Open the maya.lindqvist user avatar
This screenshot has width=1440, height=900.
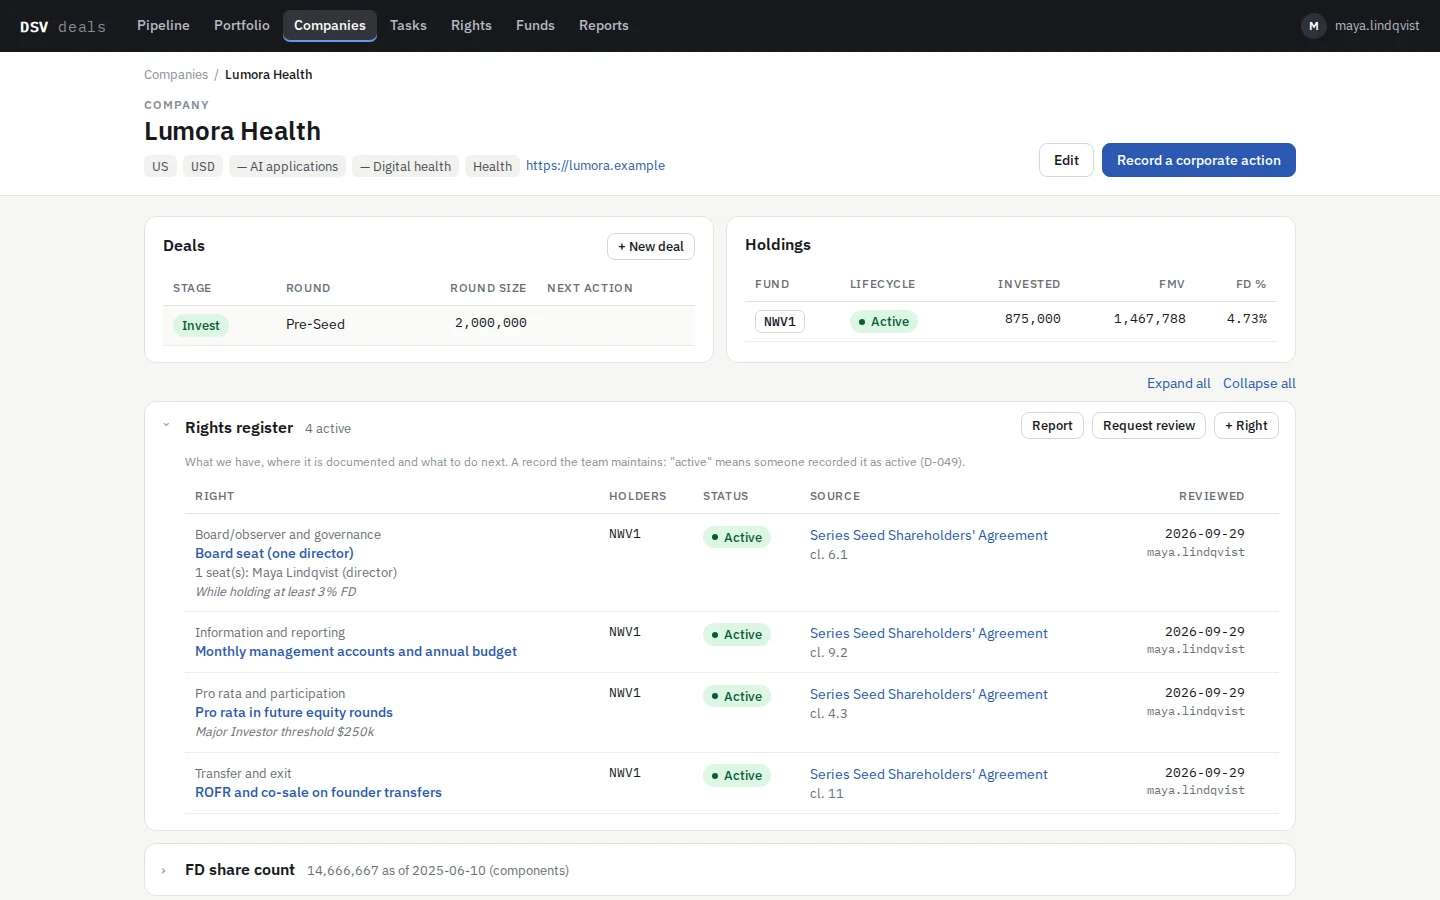click(1313, 26)
